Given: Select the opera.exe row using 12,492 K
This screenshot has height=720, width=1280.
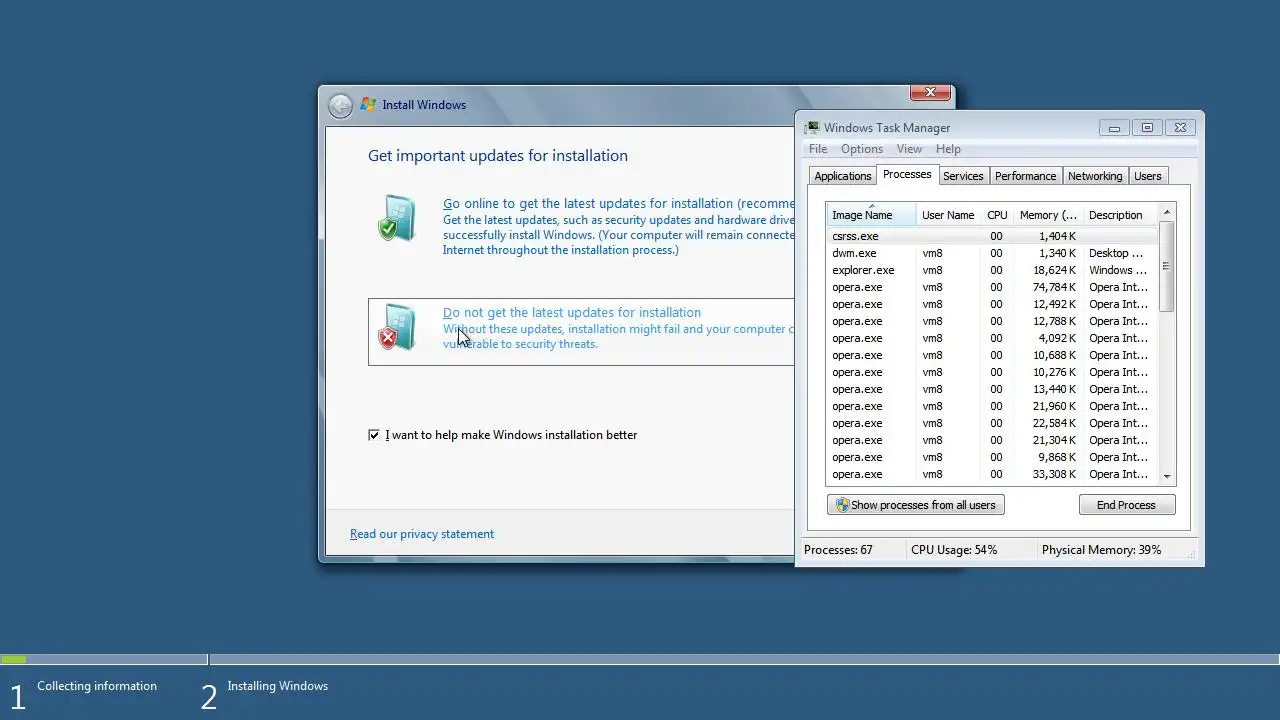Looking at the screenshot, I should pyautogui.click(x=992, y=304).
